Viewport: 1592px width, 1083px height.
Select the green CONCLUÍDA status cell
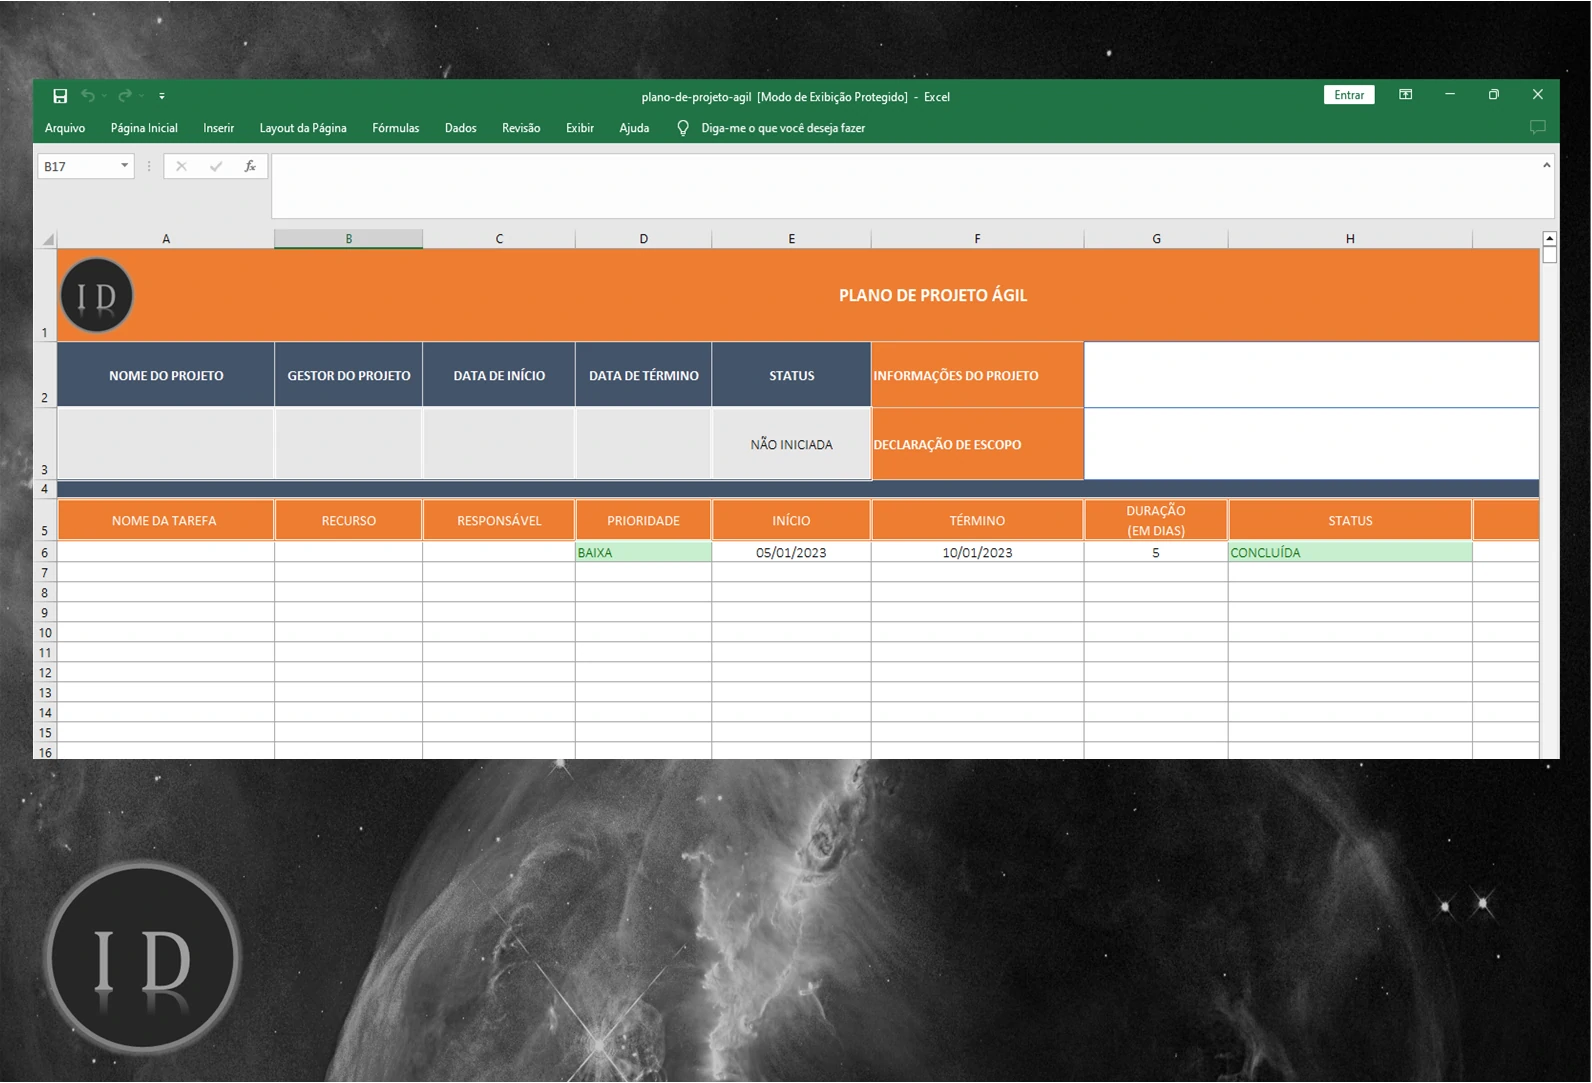click(1349, 552)
